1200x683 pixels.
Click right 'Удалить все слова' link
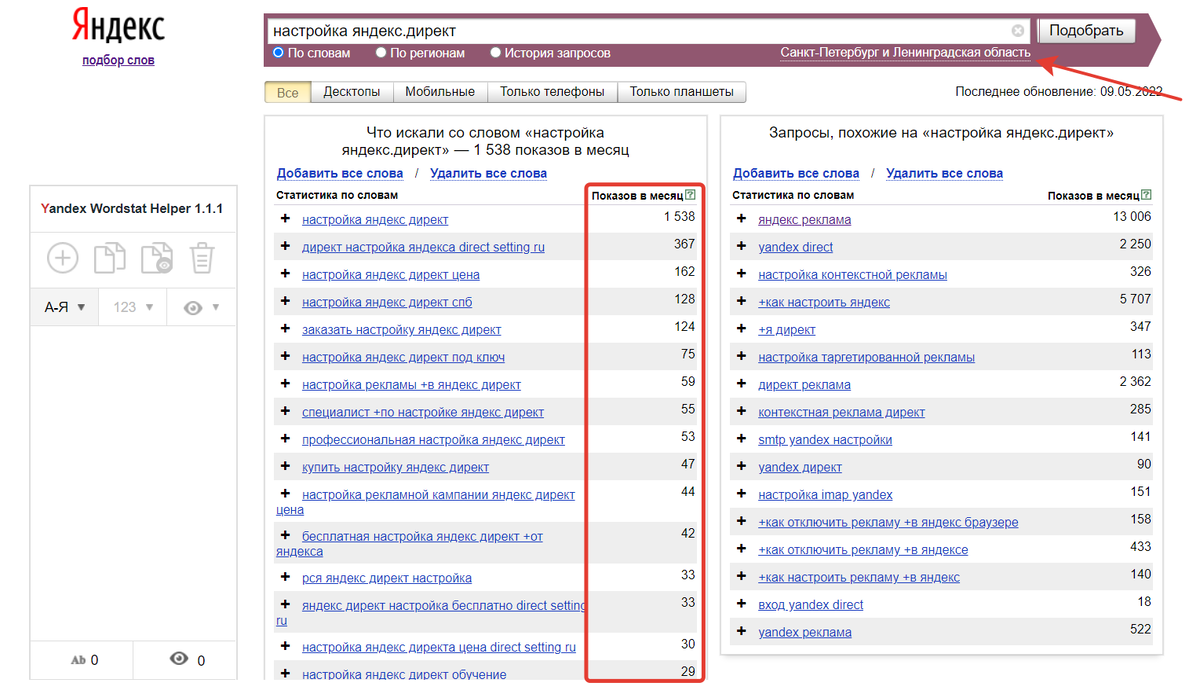click(x=944, y=173)
